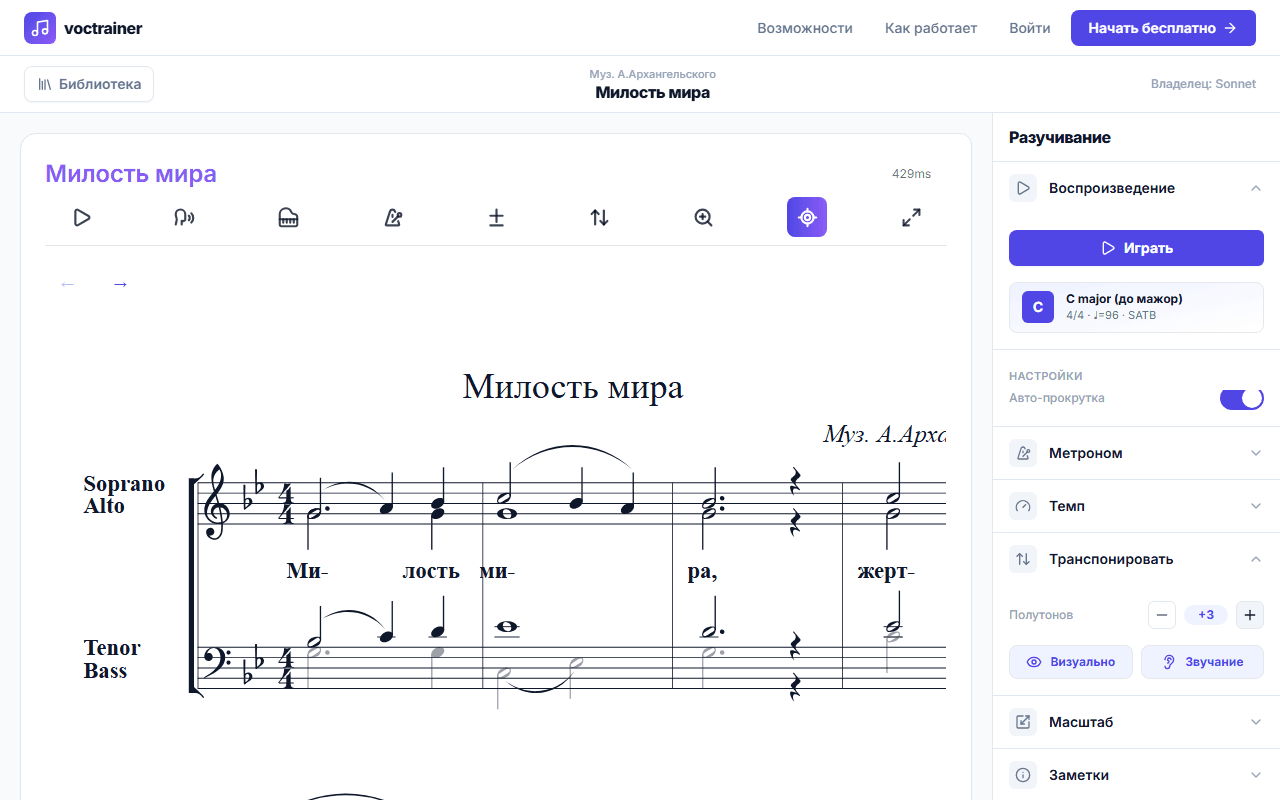Screen dimensions: 1280x800
Task: Go to next page with right arrow
Action: point(120,284)
